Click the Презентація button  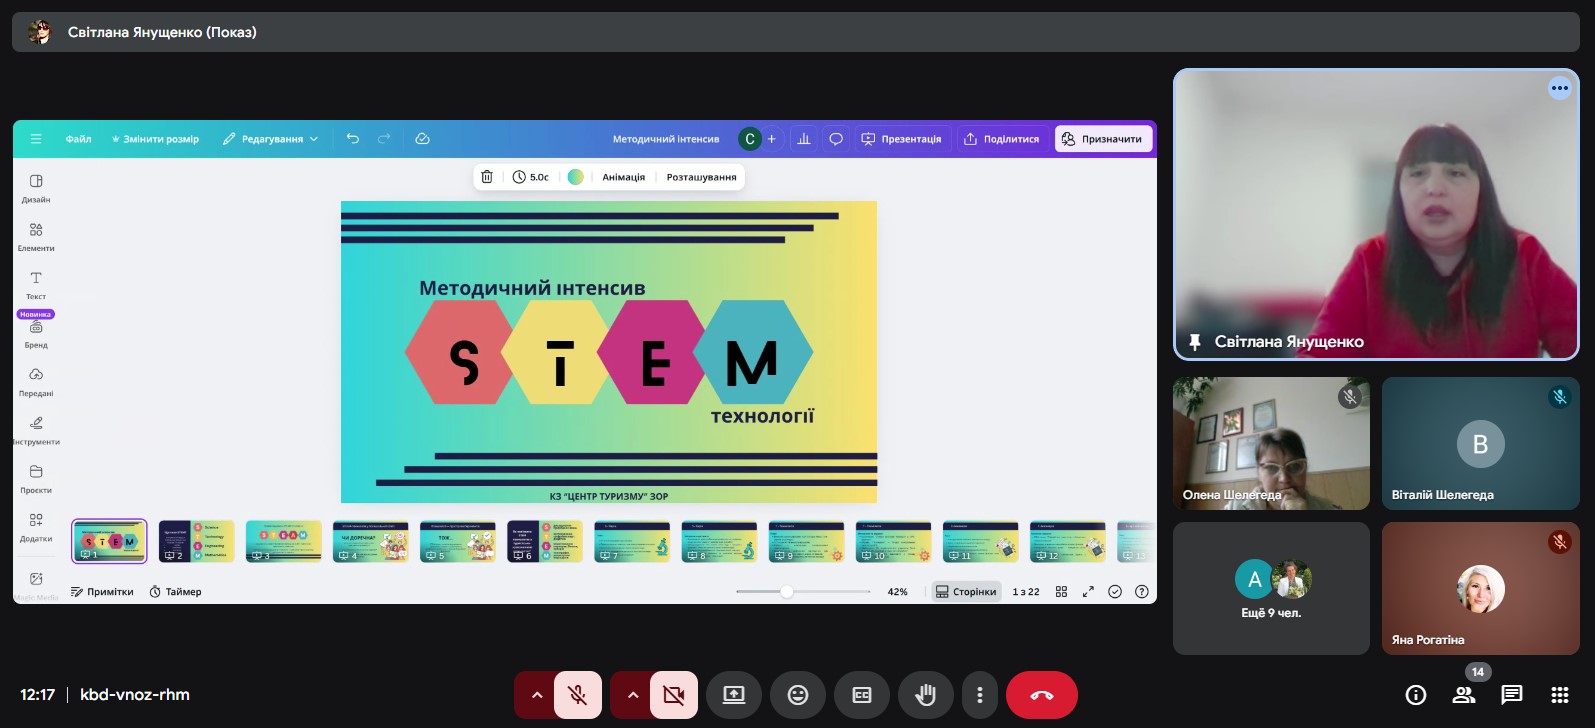click(901, 139)
